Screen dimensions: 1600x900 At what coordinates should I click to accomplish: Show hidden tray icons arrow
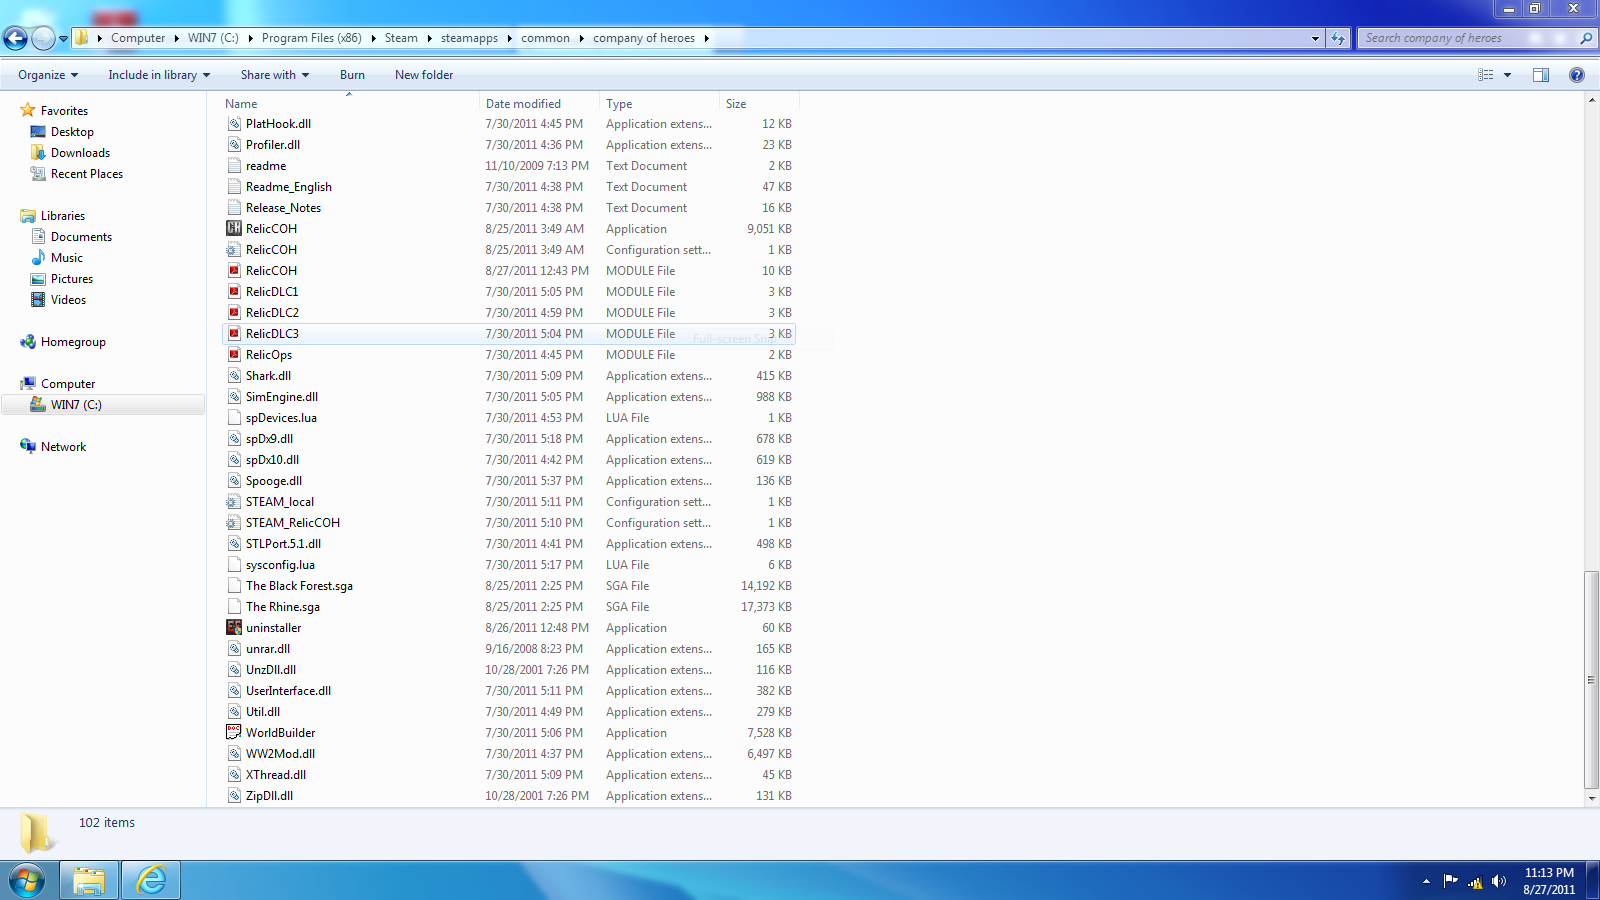click(1426, 881)
